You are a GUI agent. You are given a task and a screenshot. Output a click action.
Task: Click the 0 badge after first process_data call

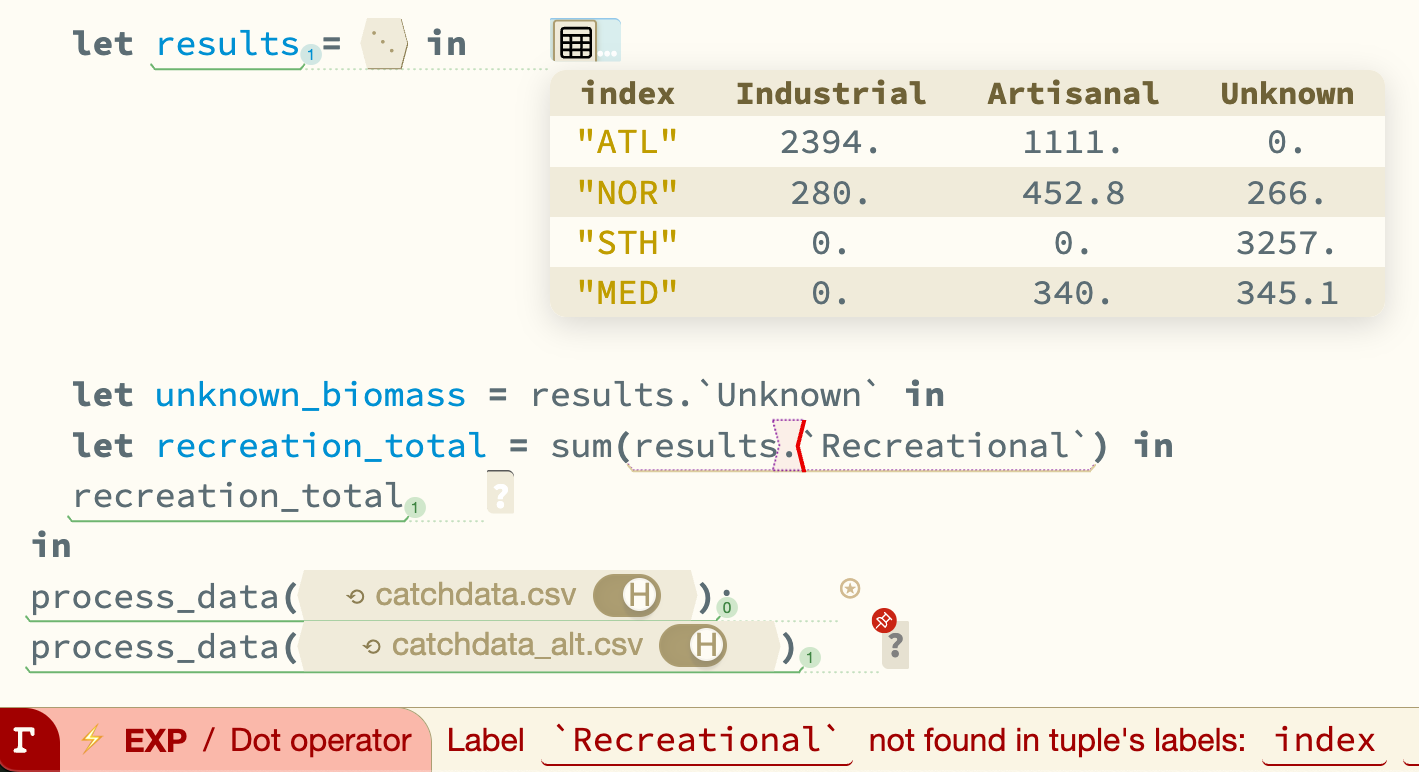click(x=727, y=607)
